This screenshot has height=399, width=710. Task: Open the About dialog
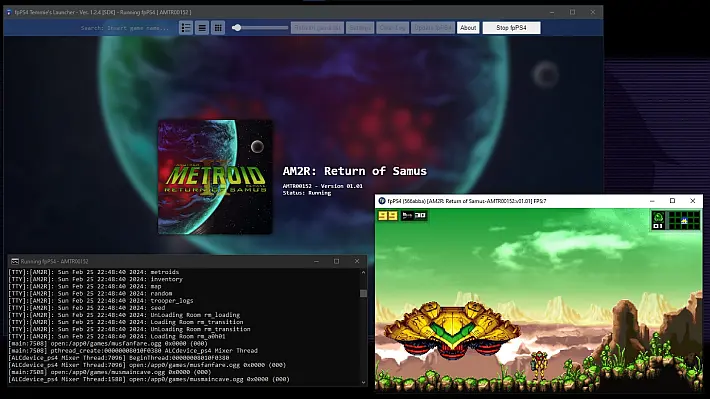[x=468, y=28]
